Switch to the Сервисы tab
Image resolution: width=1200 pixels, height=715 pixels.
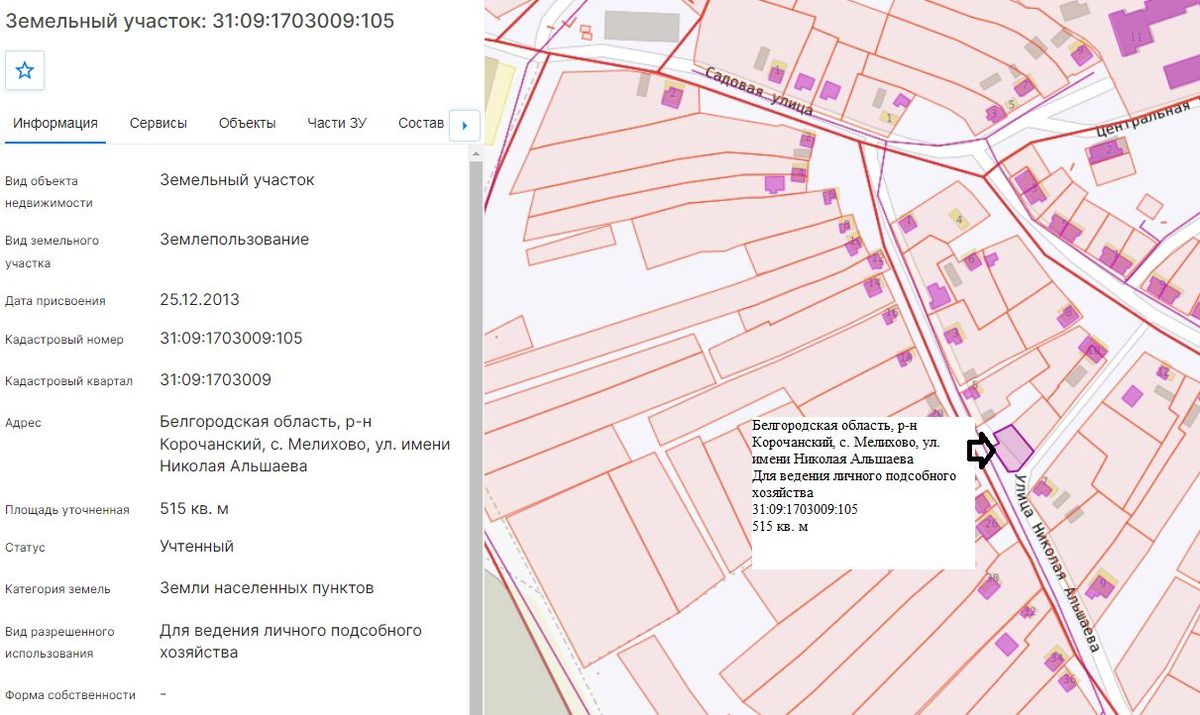point(158,123)
